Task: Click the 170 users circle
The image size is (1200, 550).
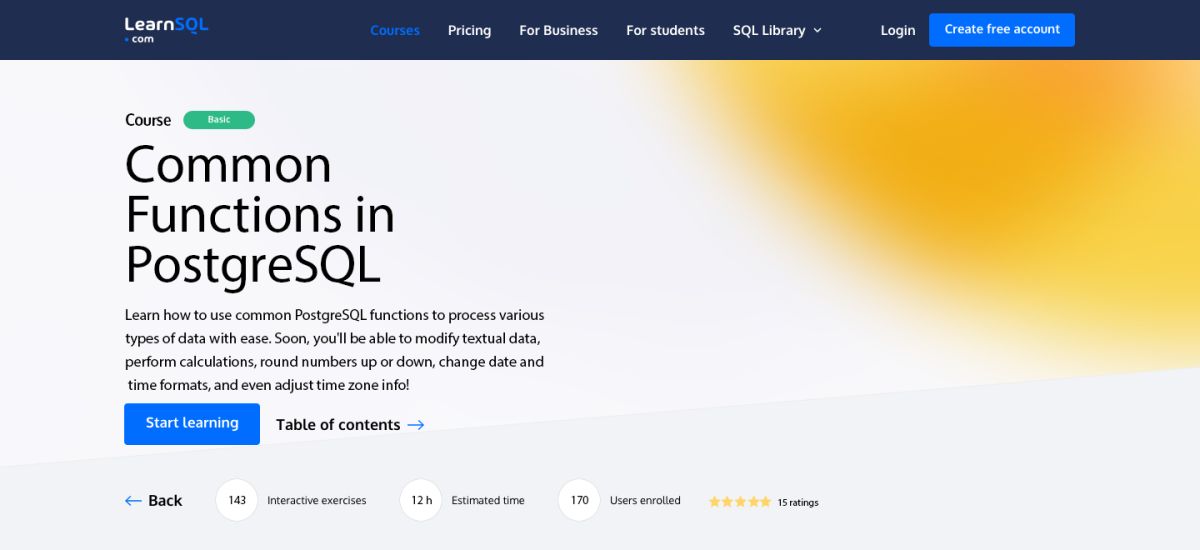Action: pos(579,500)
